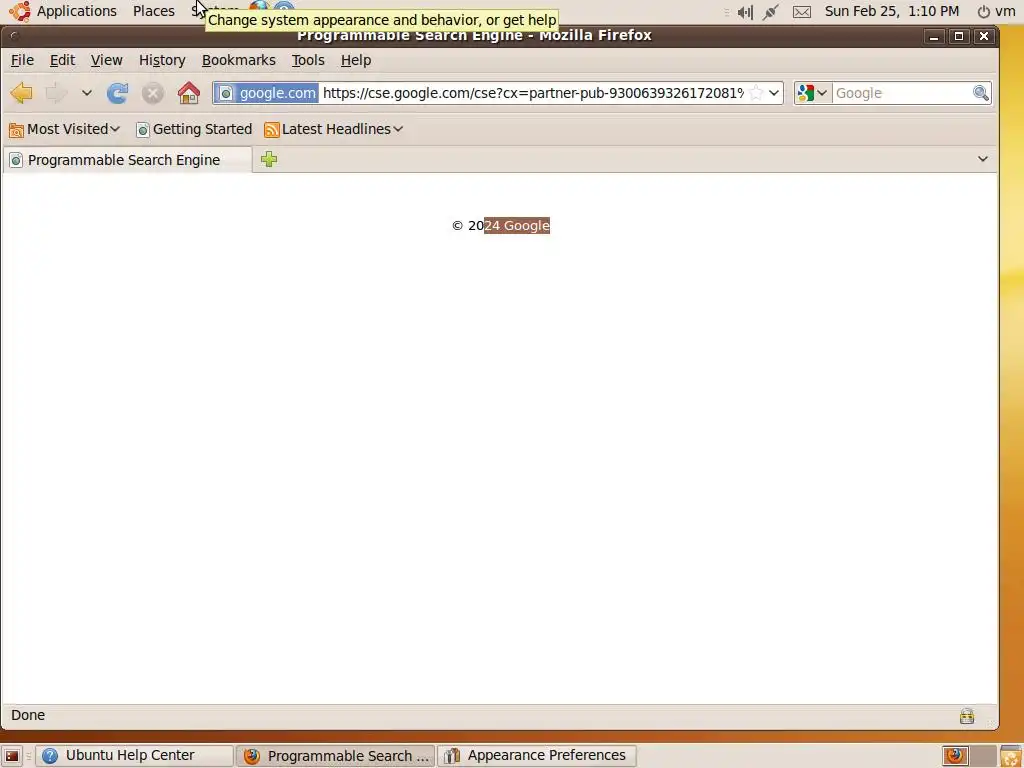The height and width of the screenshot is (768, 1024).
Task: Open the Help menu in Firefox
Action: (x=356, y=60)
